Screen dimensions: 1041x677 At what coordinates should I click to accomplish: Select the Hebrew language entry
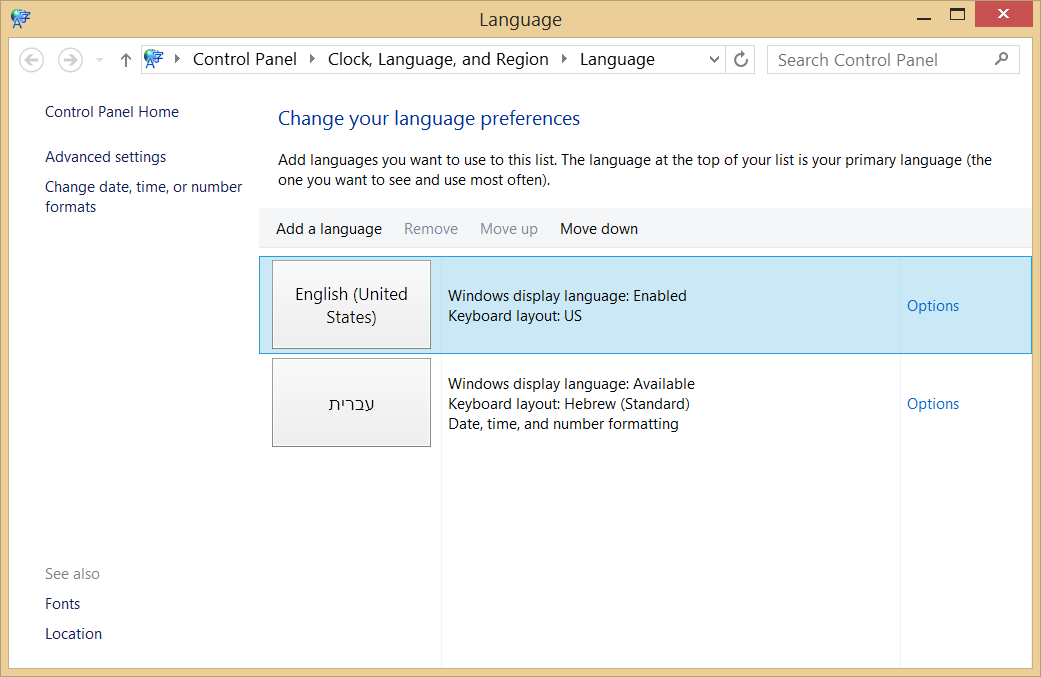pyautogui.click(x=351, y=402)
